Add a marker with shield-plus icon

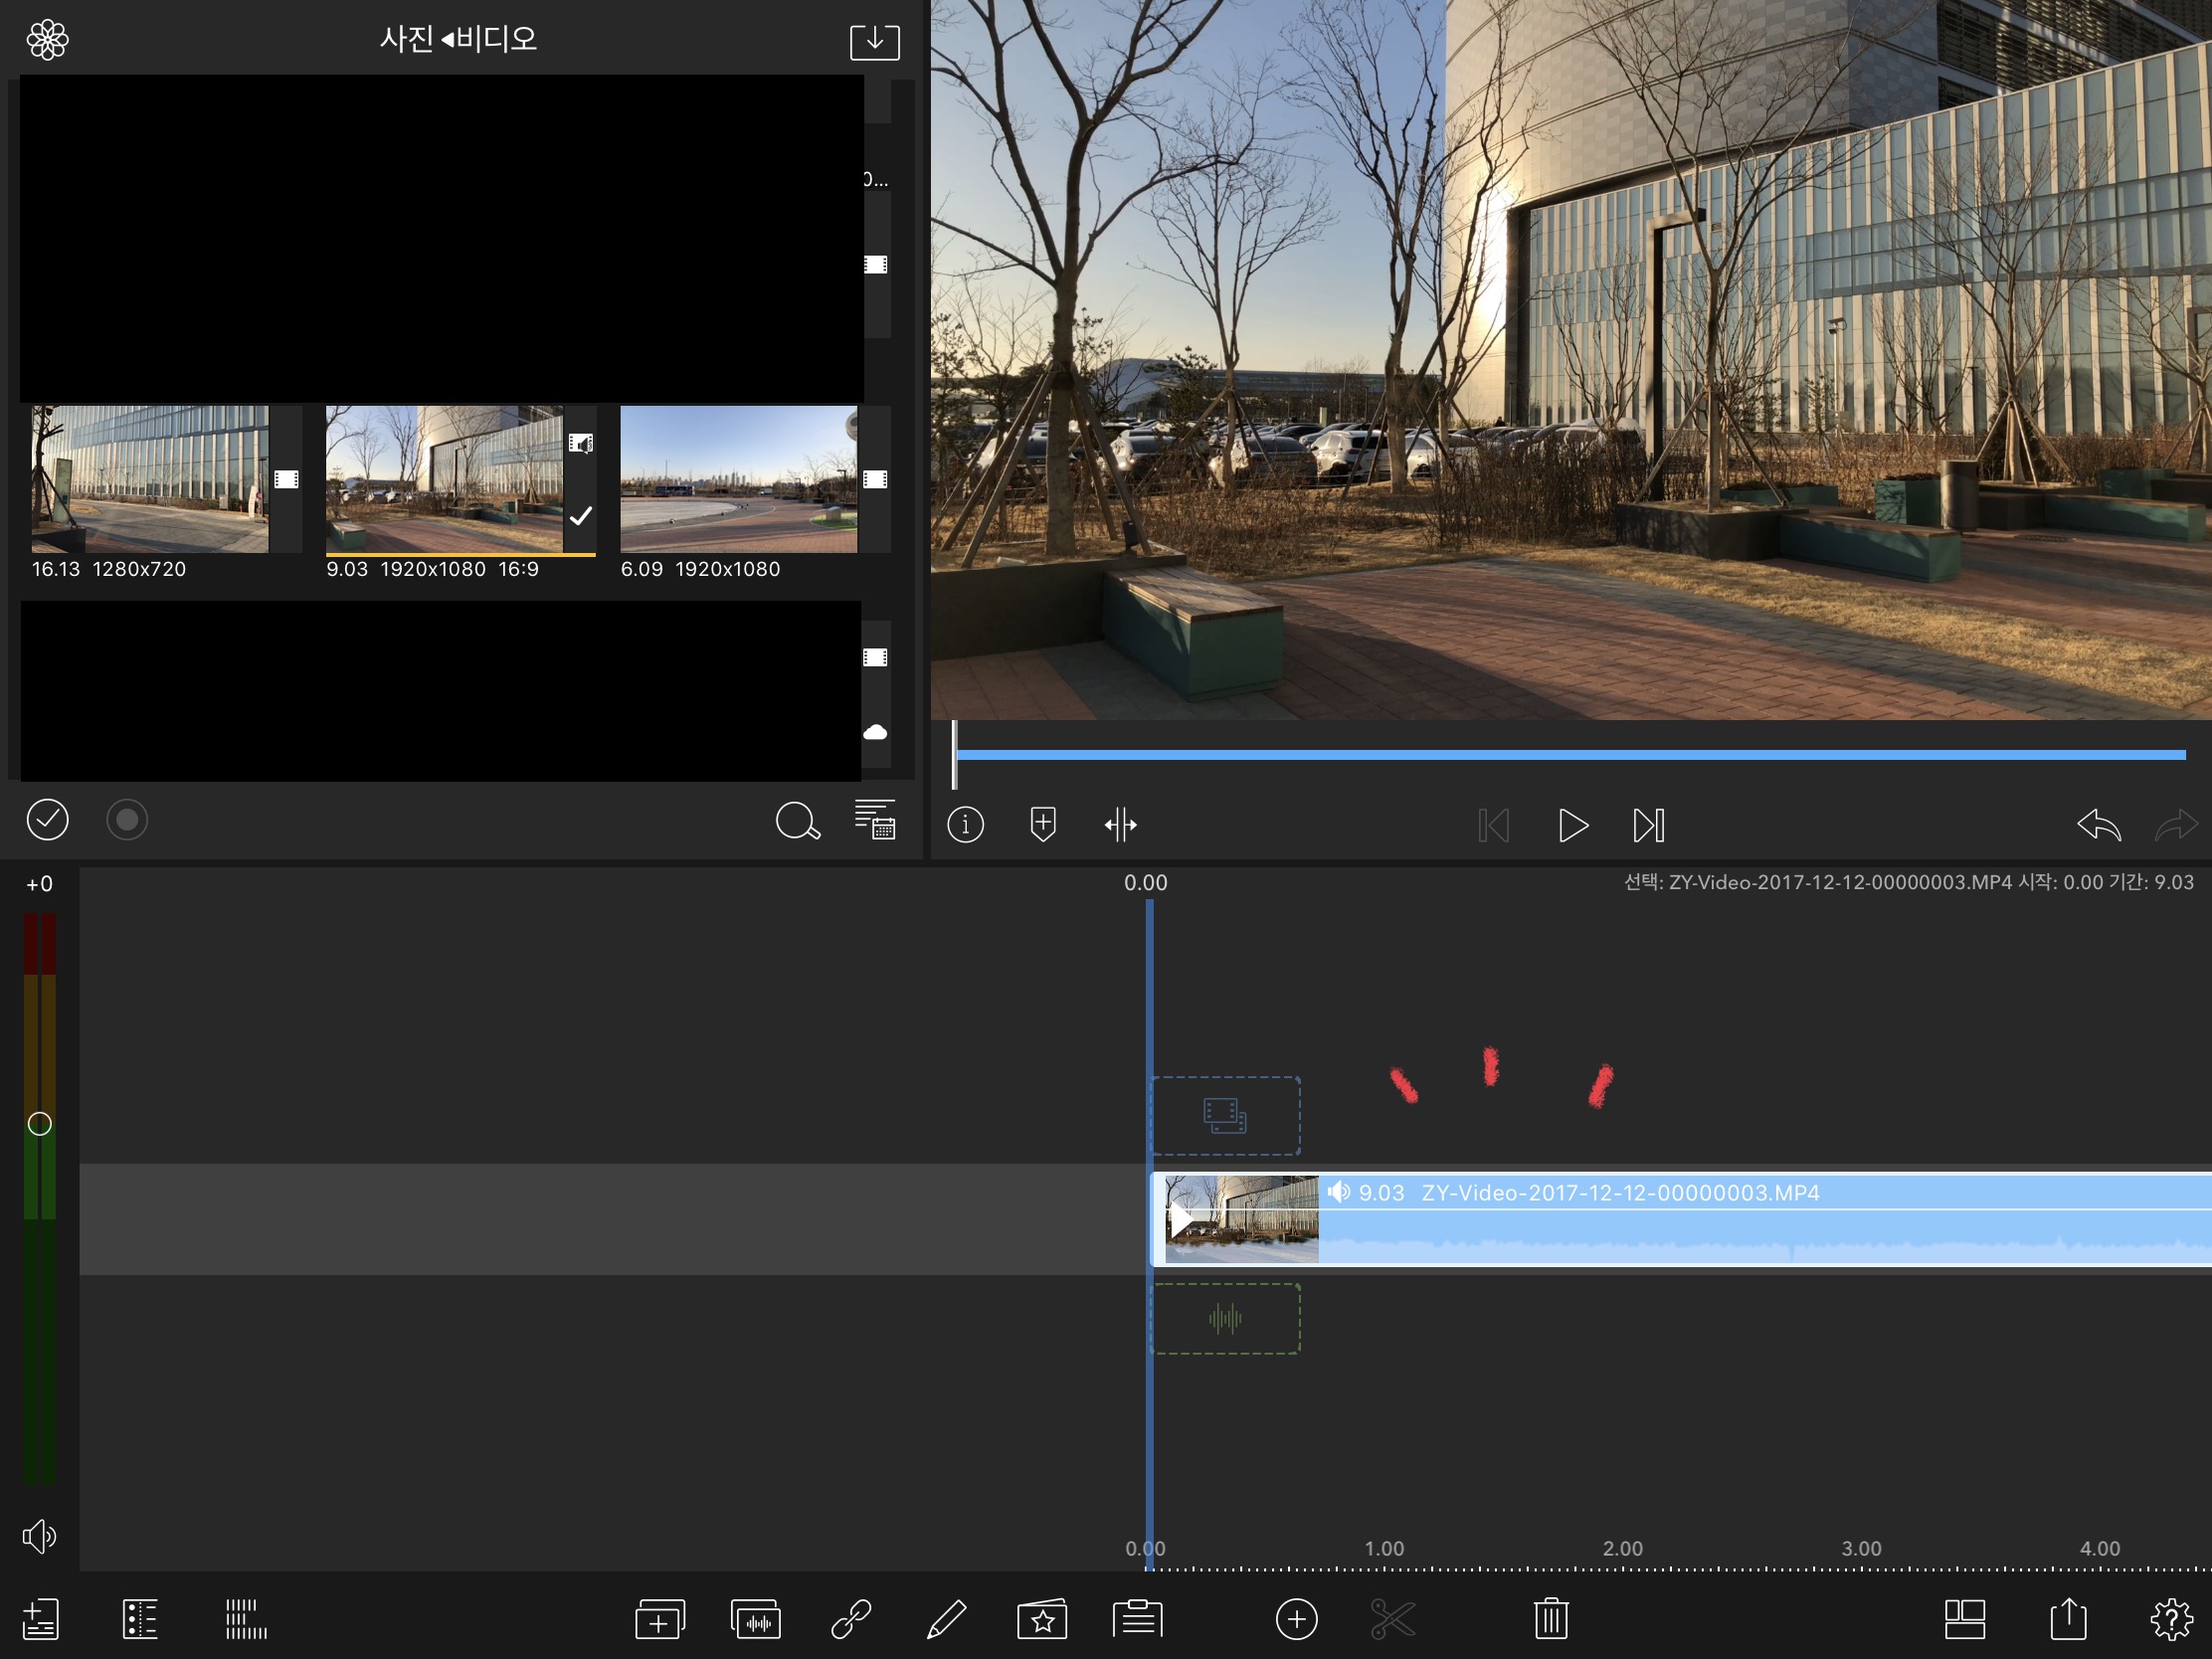tap(1043, 824)
